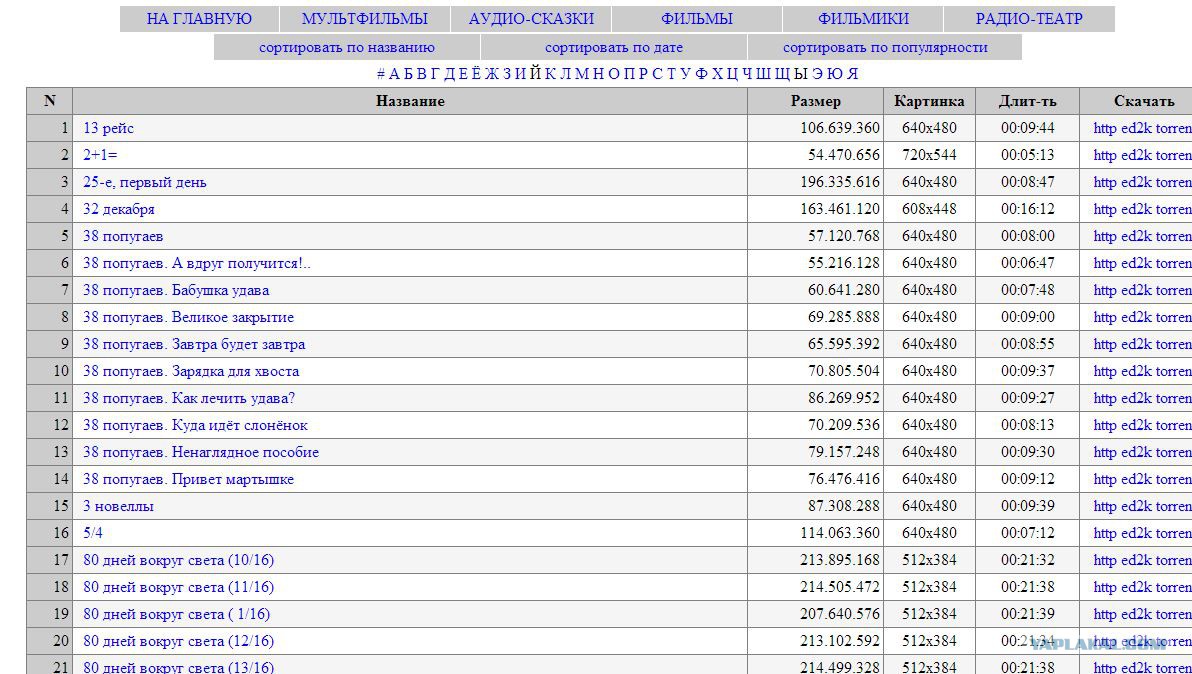Open the '13 рейс' title
This screenshot has height=674, width=1192.
click(109, 128)
